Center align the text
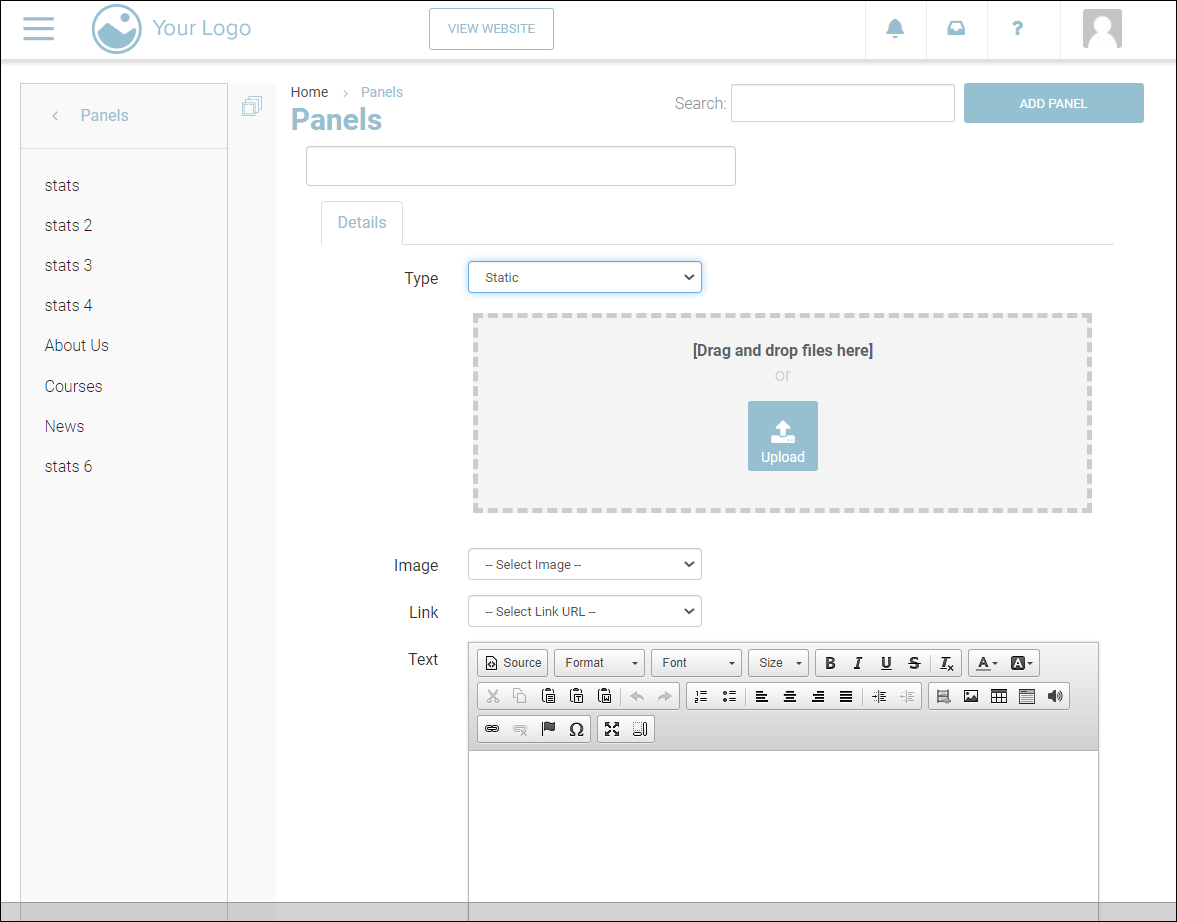This screenshot has height=922, width=1177. tap(790, 696)
